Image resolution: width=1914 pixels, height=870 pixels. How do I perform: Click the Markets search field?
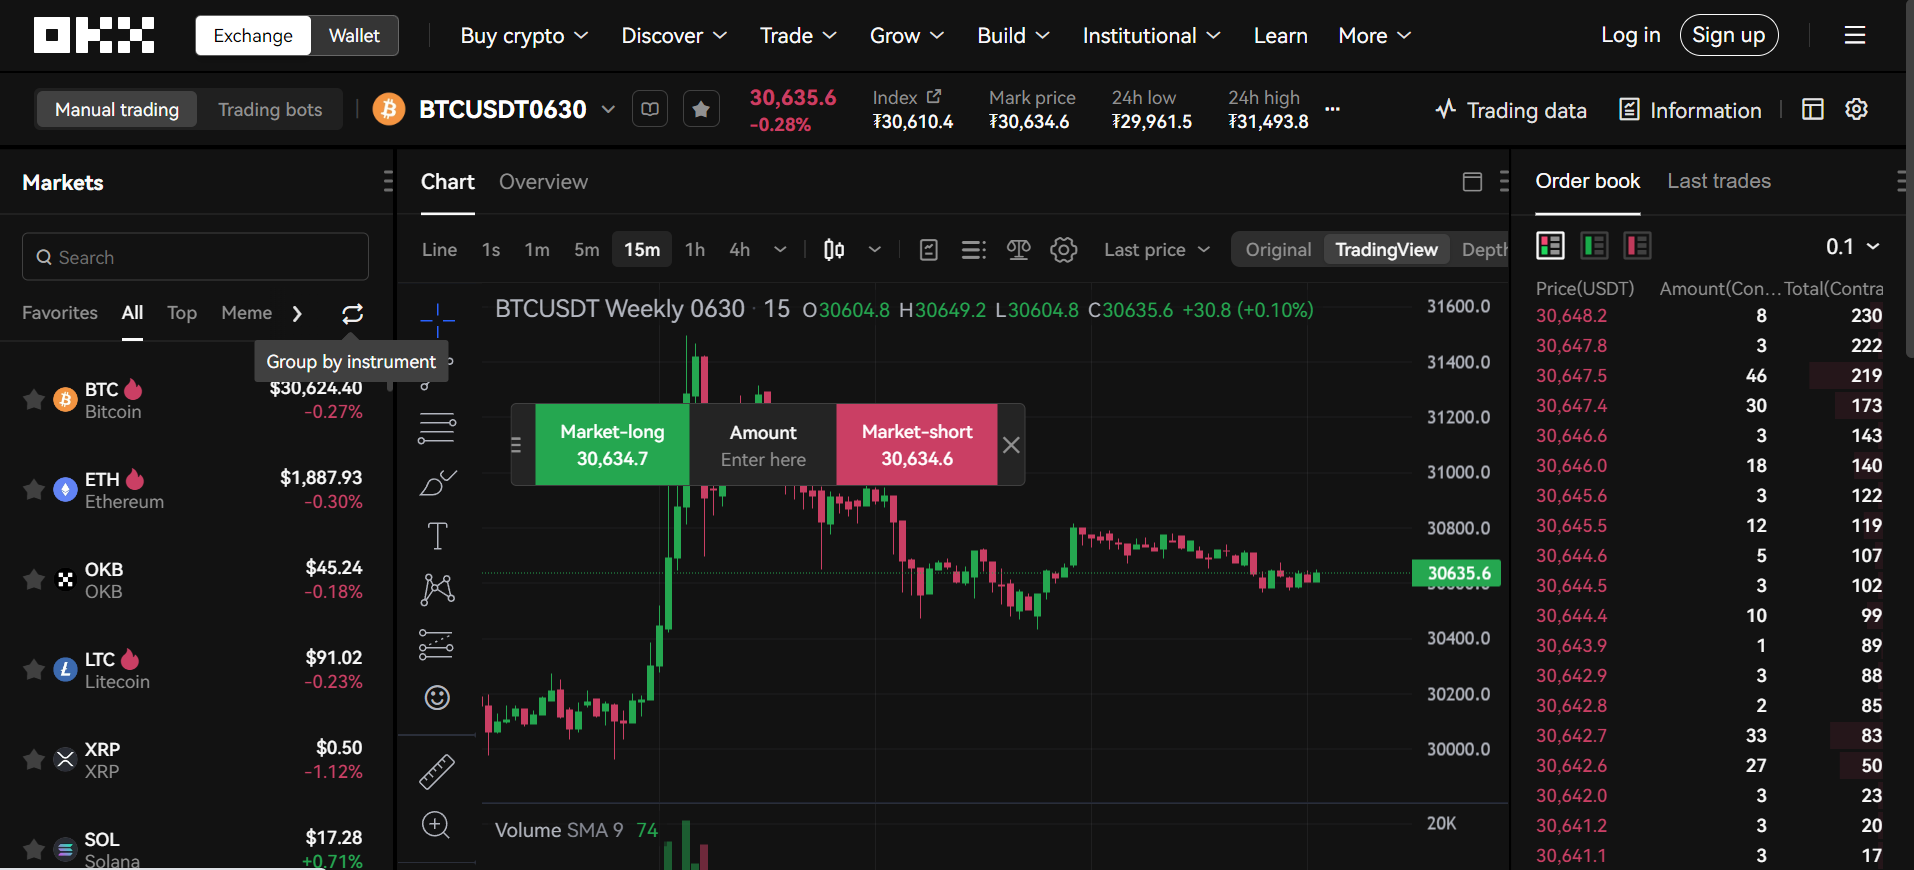(x=196, y=258)
